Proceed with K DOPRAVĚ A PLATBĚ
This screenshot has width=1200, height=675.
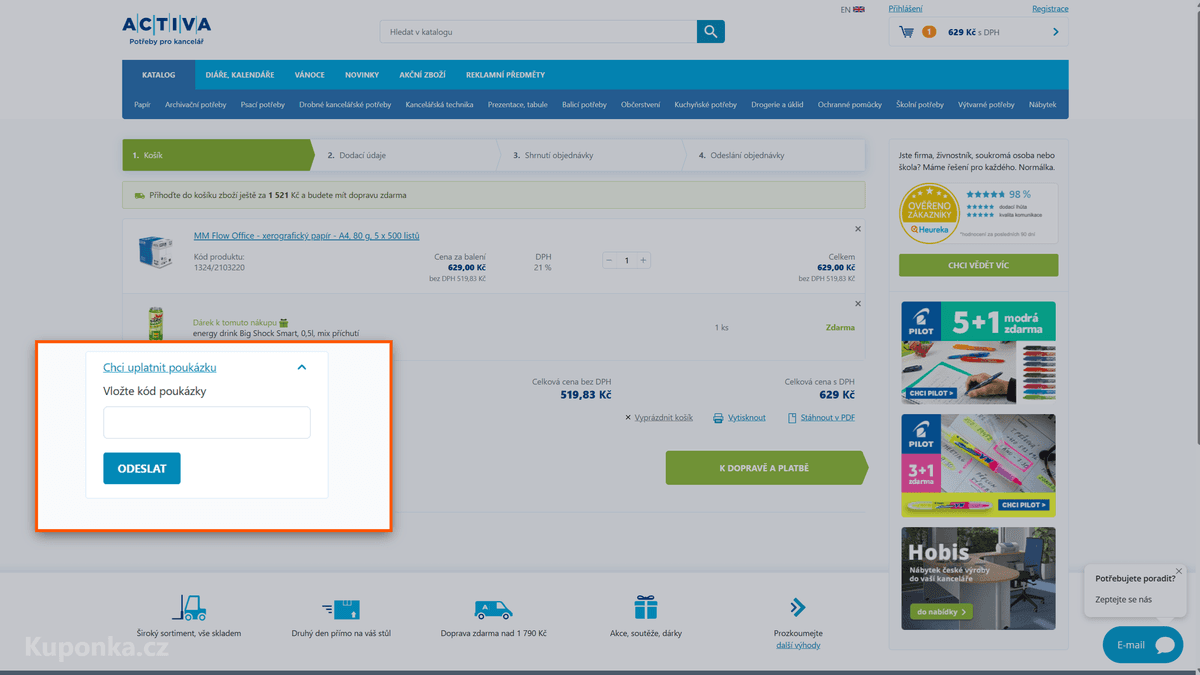click(766, 468)
